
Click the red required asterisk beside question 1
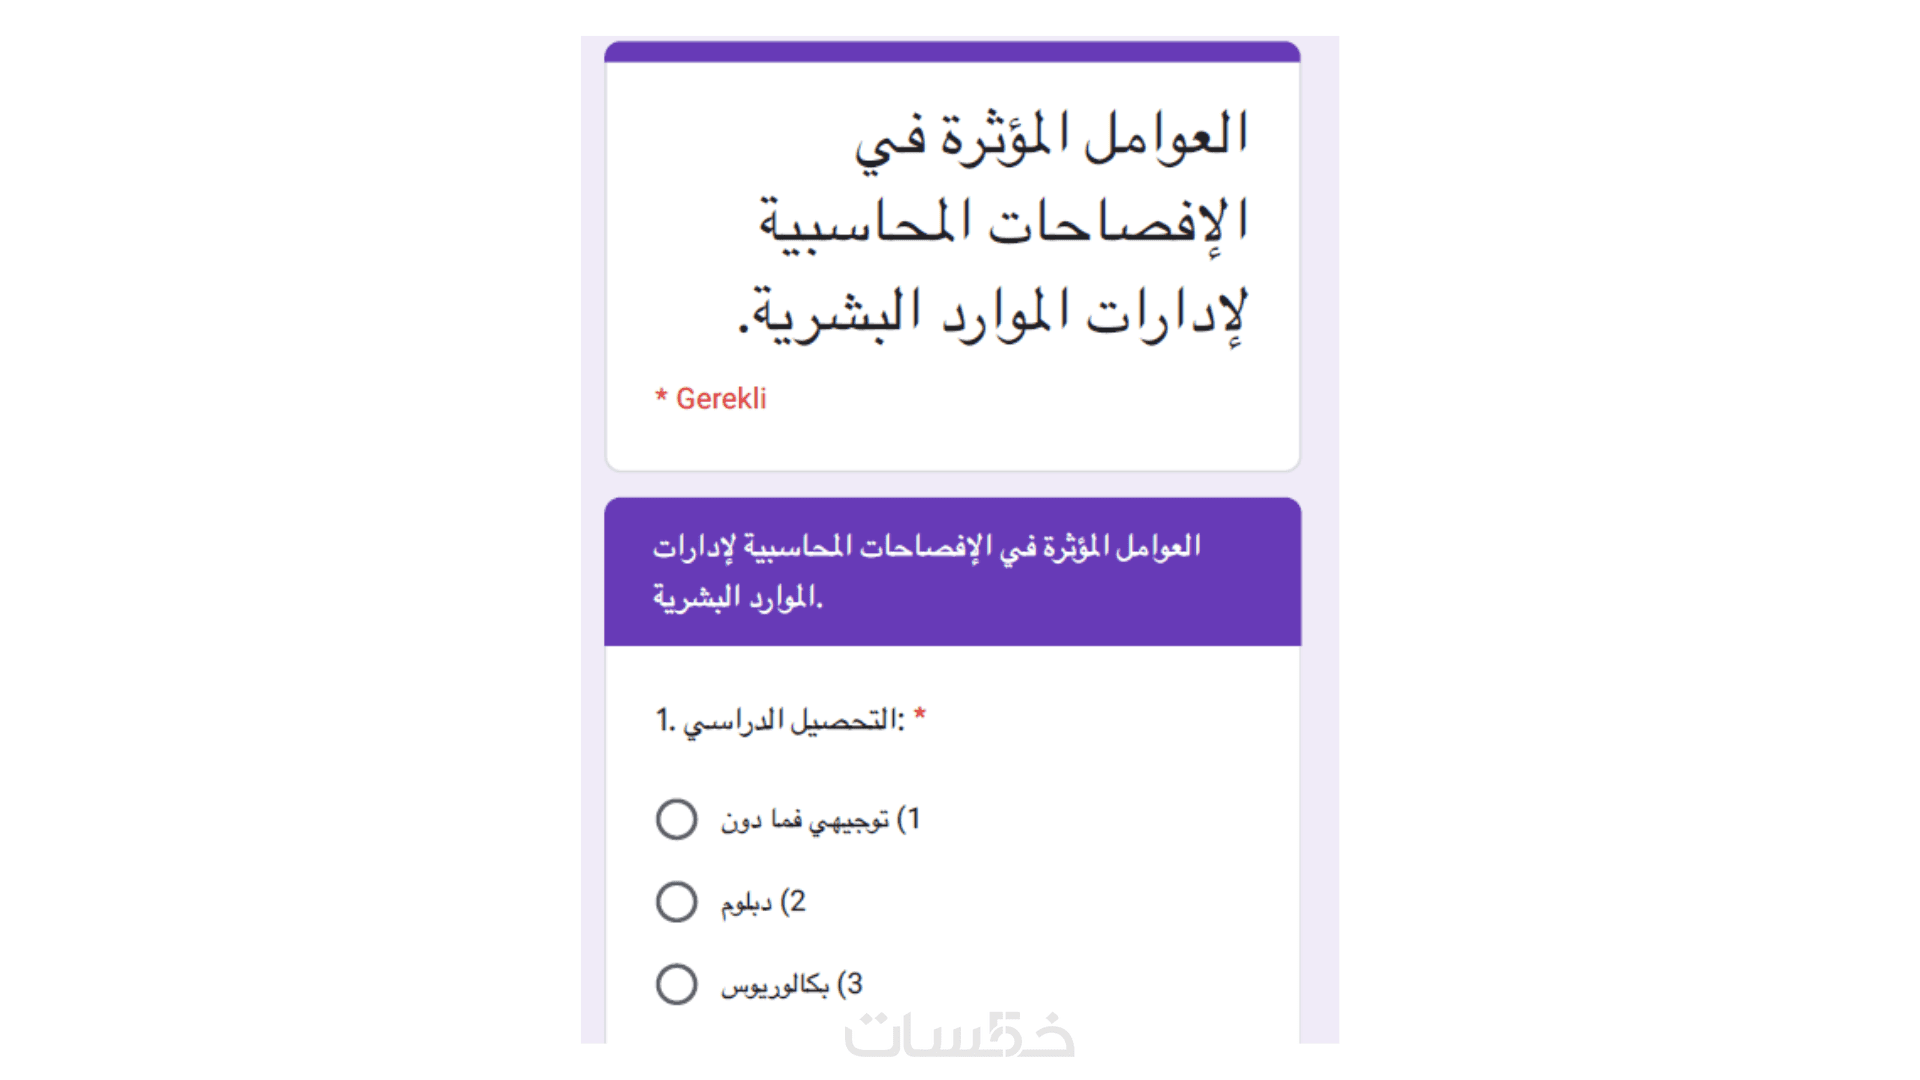[920, 716]
